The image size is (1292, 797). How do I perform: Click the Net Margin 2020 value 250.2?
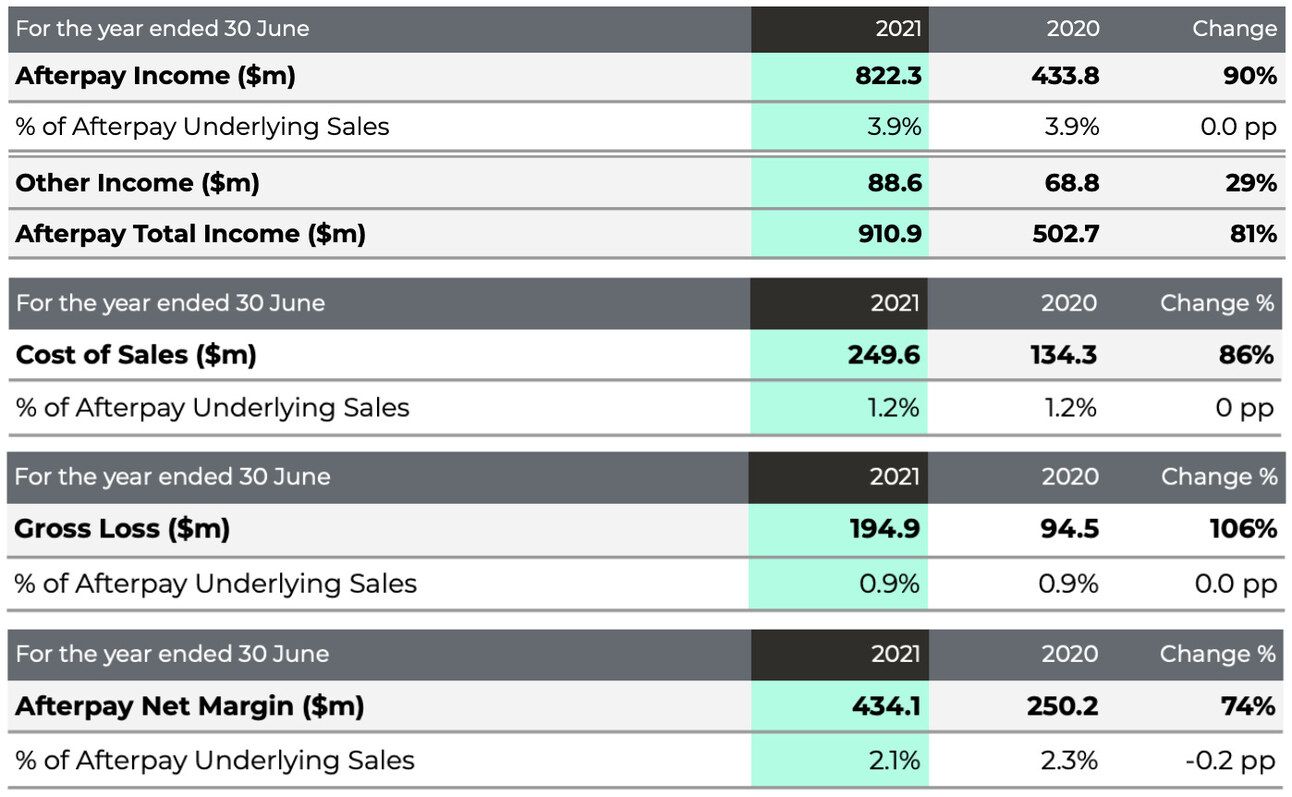pos(1062,706)
